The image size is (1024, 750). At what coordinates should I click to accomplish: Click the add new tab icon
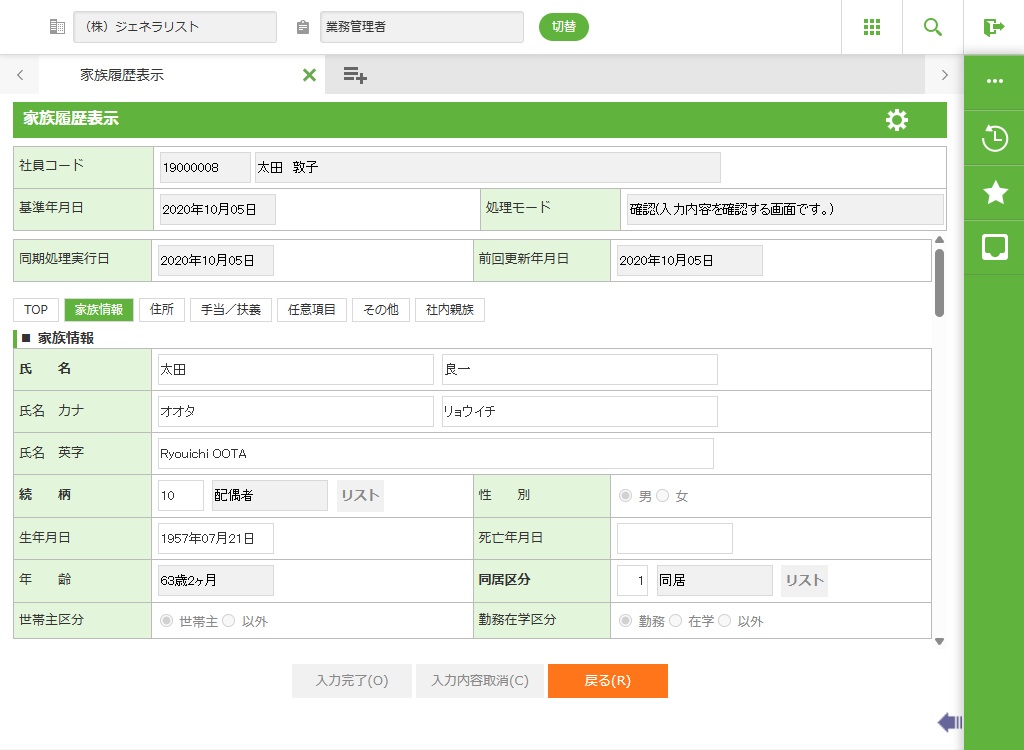355,75
